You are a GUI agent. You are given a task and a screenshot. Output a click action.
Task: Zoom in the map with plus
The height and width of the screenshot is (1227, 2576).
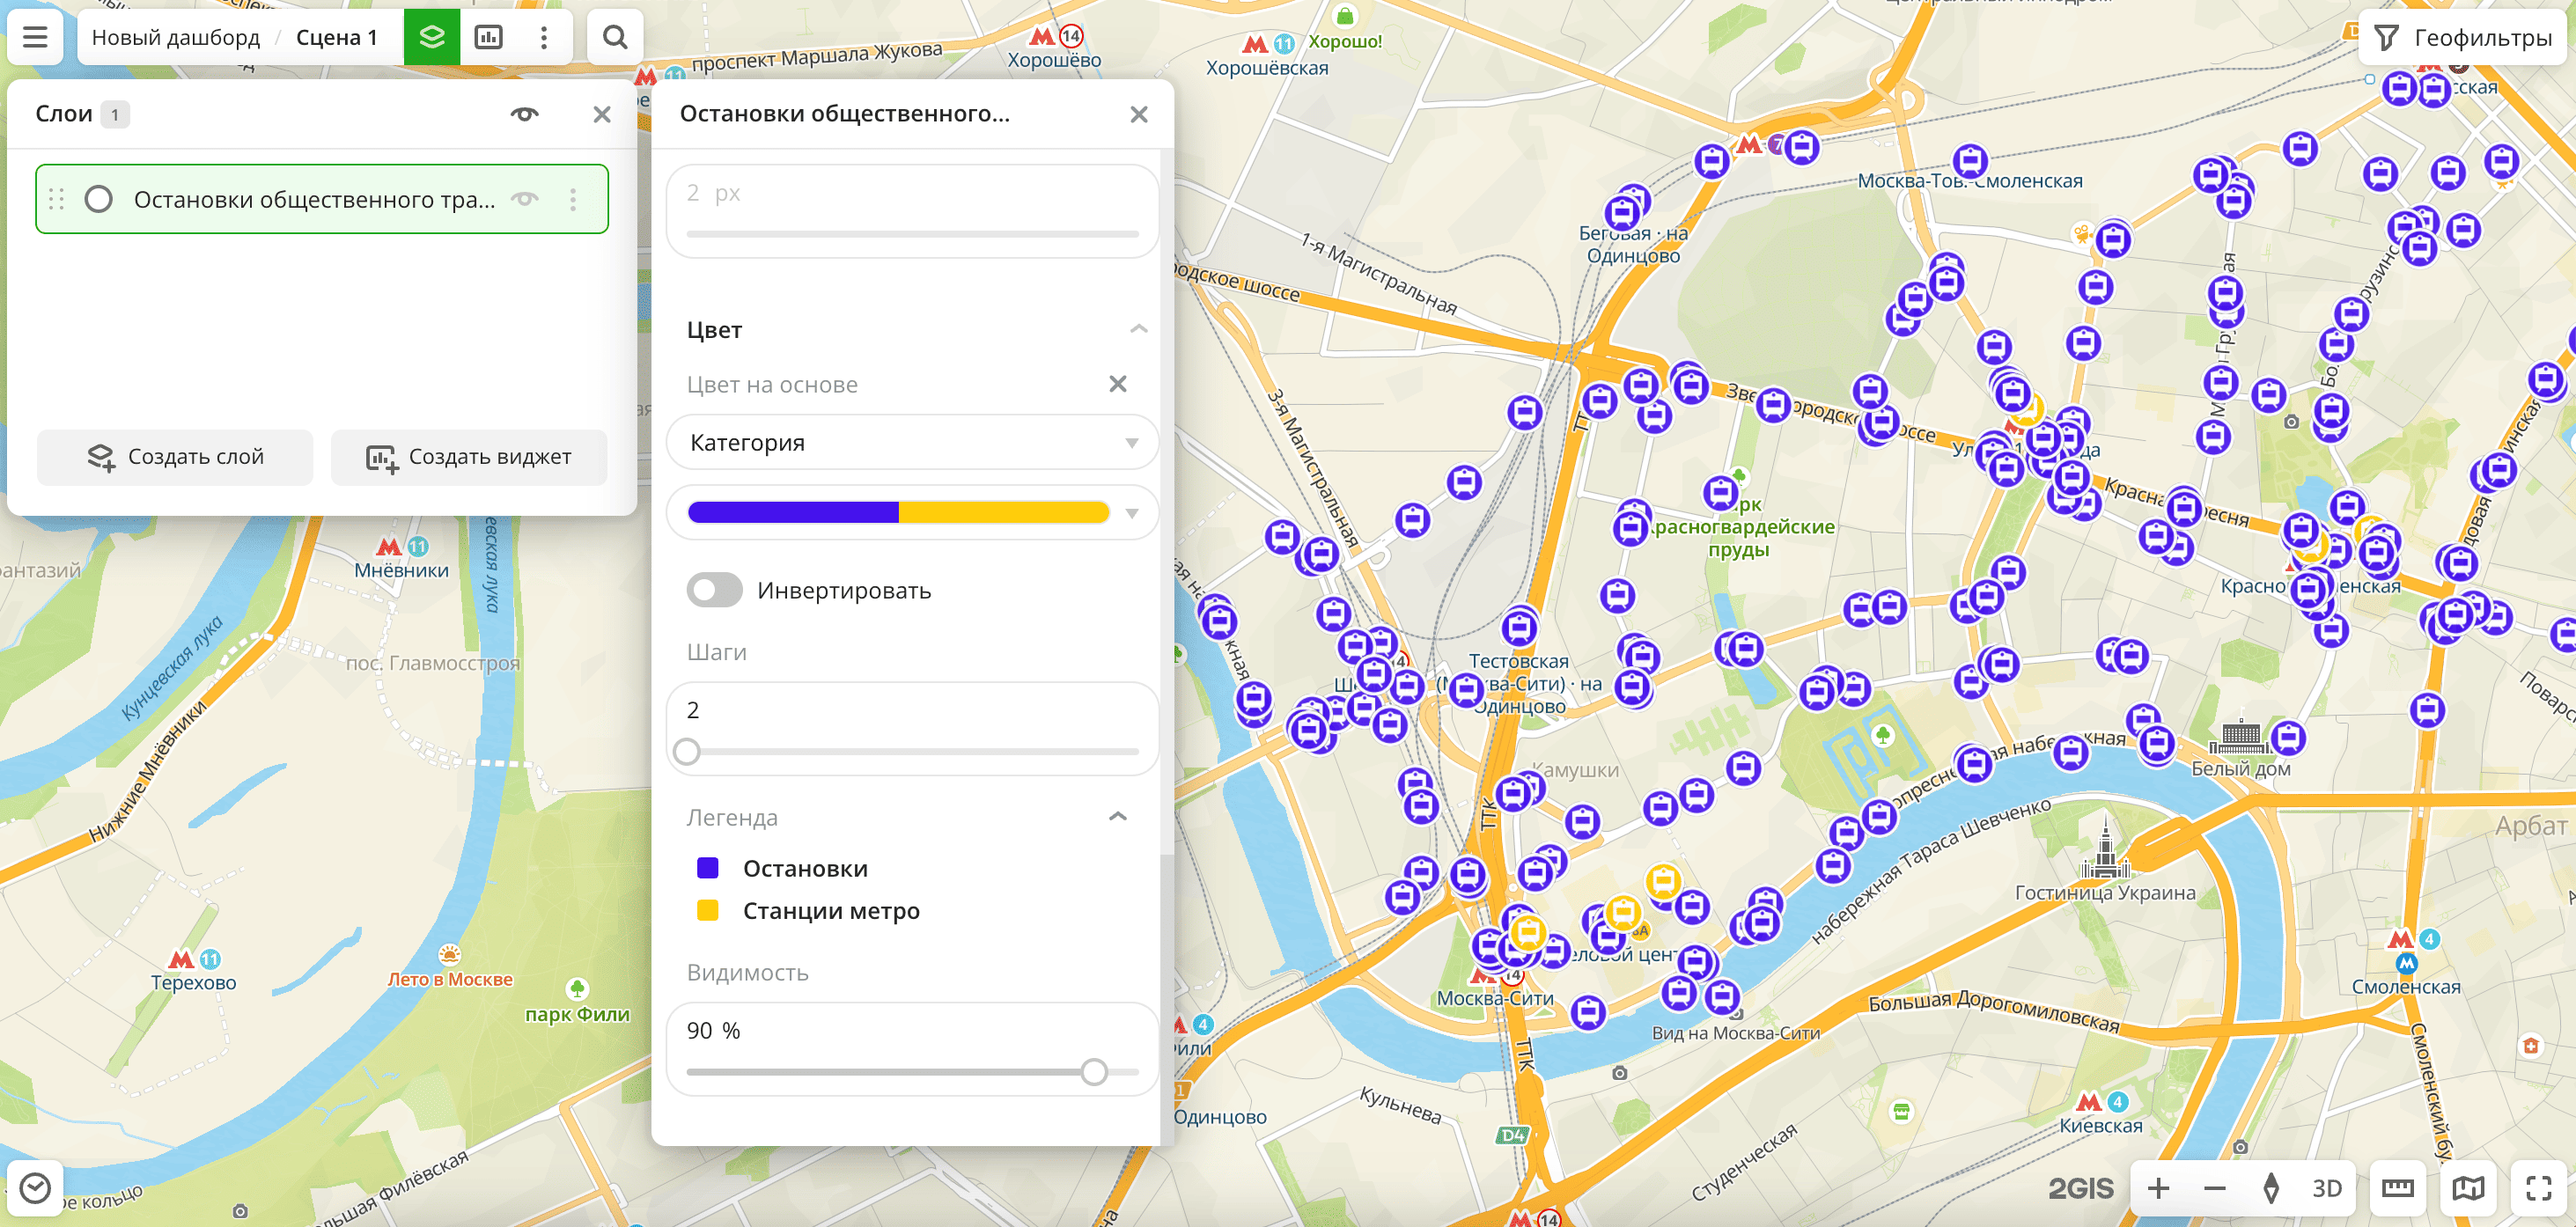coord(2158,1187)
